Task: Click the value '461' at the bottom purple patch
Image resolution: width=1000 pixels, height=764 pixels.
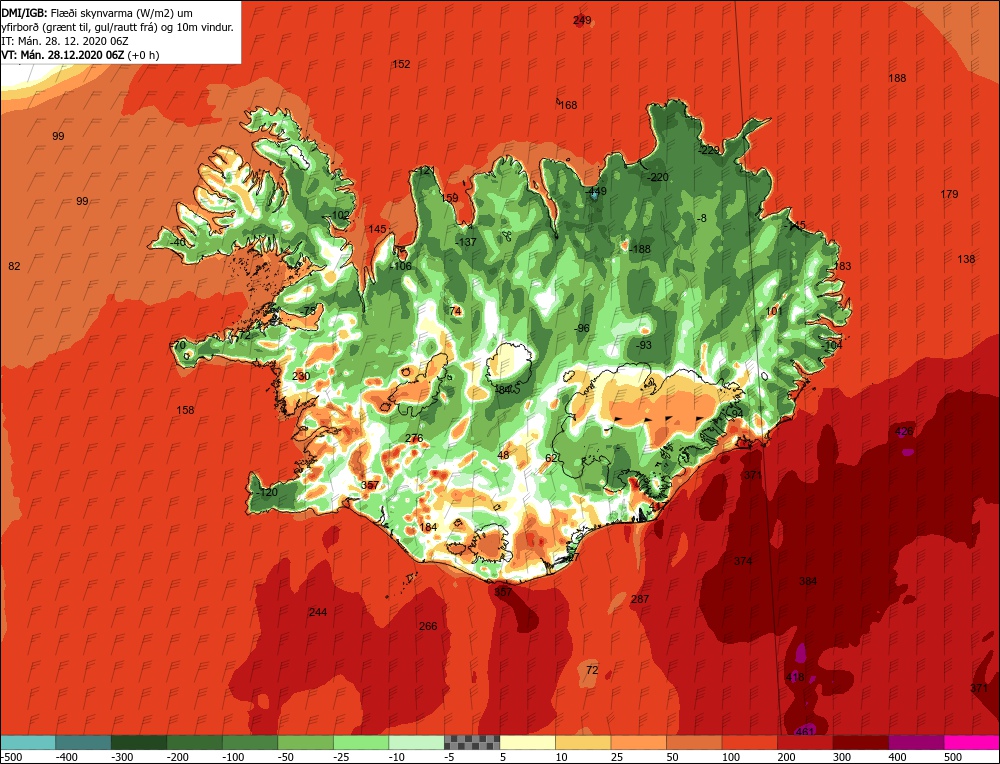Action: (x=805, y=731)
